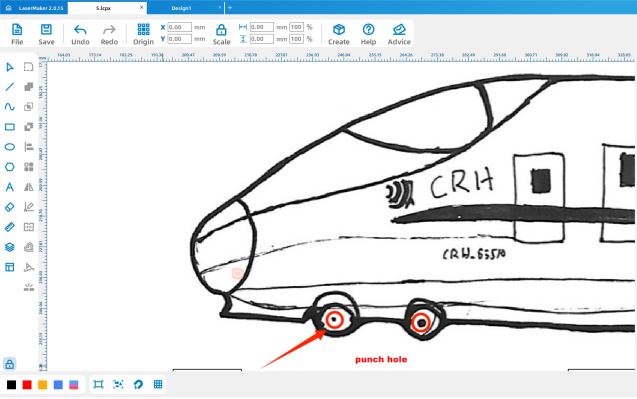Click the Union shapes icon
This screenshot has height=399, width=637.
pos(28,87)
